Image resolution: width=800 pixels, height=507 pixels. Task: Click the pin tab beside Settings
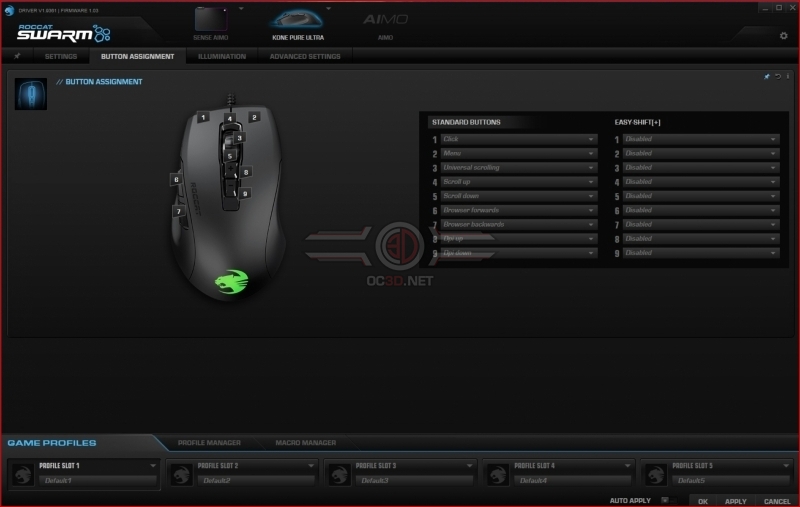click(17, 56)
